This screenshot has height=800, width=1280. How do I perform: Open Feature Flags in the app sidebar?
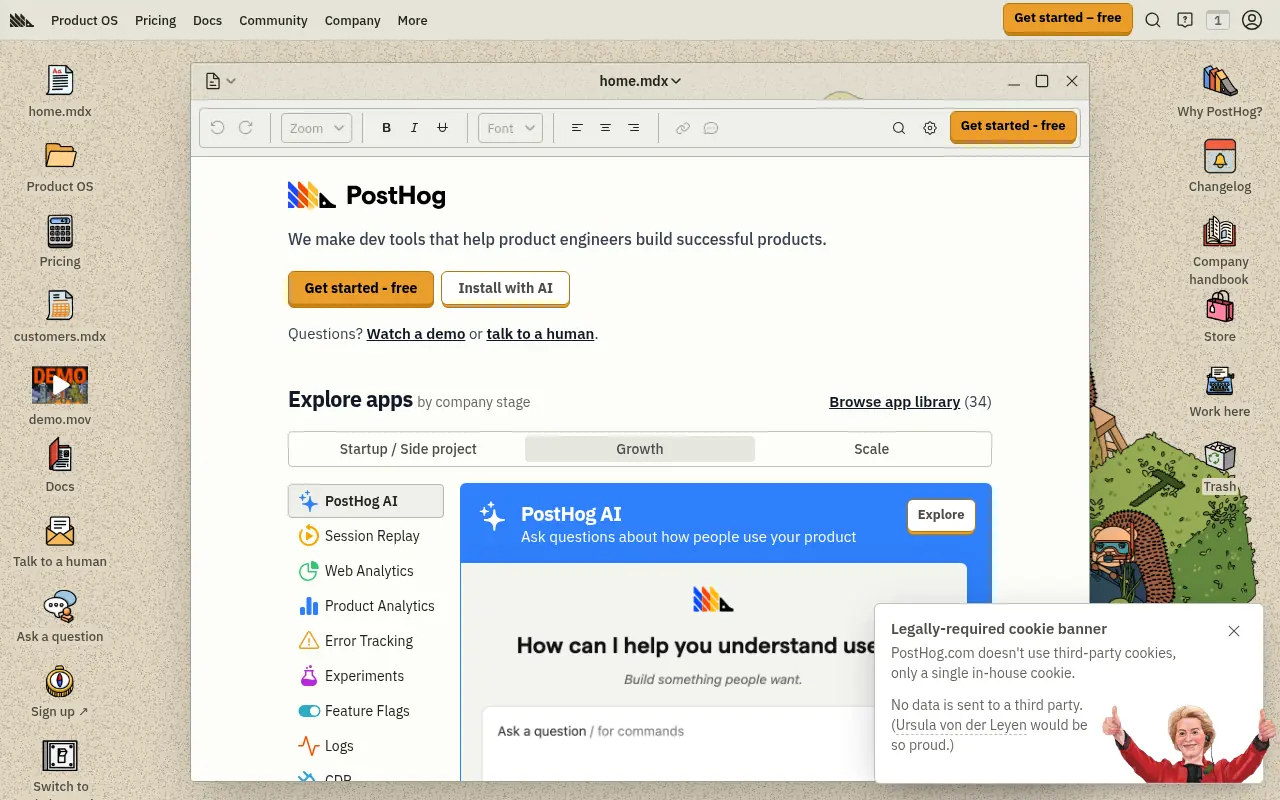[366, 711]
